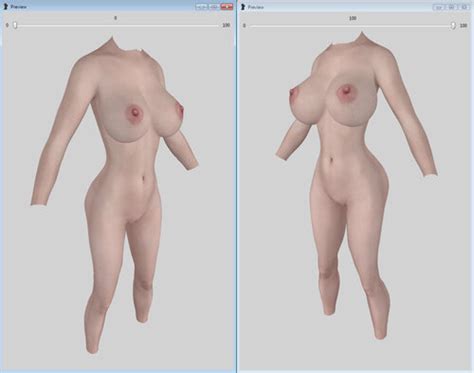This screenshot has width=474, height=373.
Task: Click the "100" maximum label of the left slider
Action: [x=226, y=25]
